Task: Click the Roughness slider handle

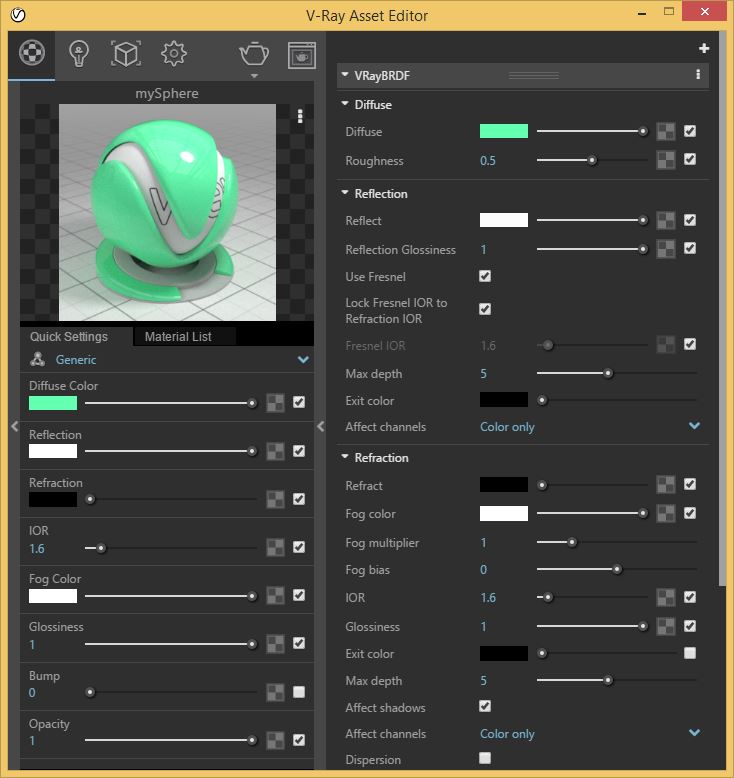Action: [592, 160]
